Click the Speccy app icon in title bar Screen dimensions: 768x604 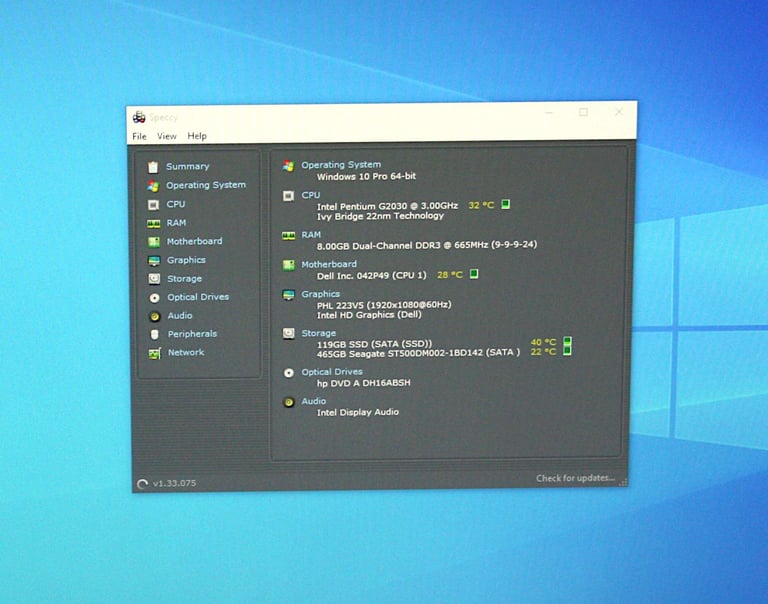pyautogui.click(x=139, y=117)
